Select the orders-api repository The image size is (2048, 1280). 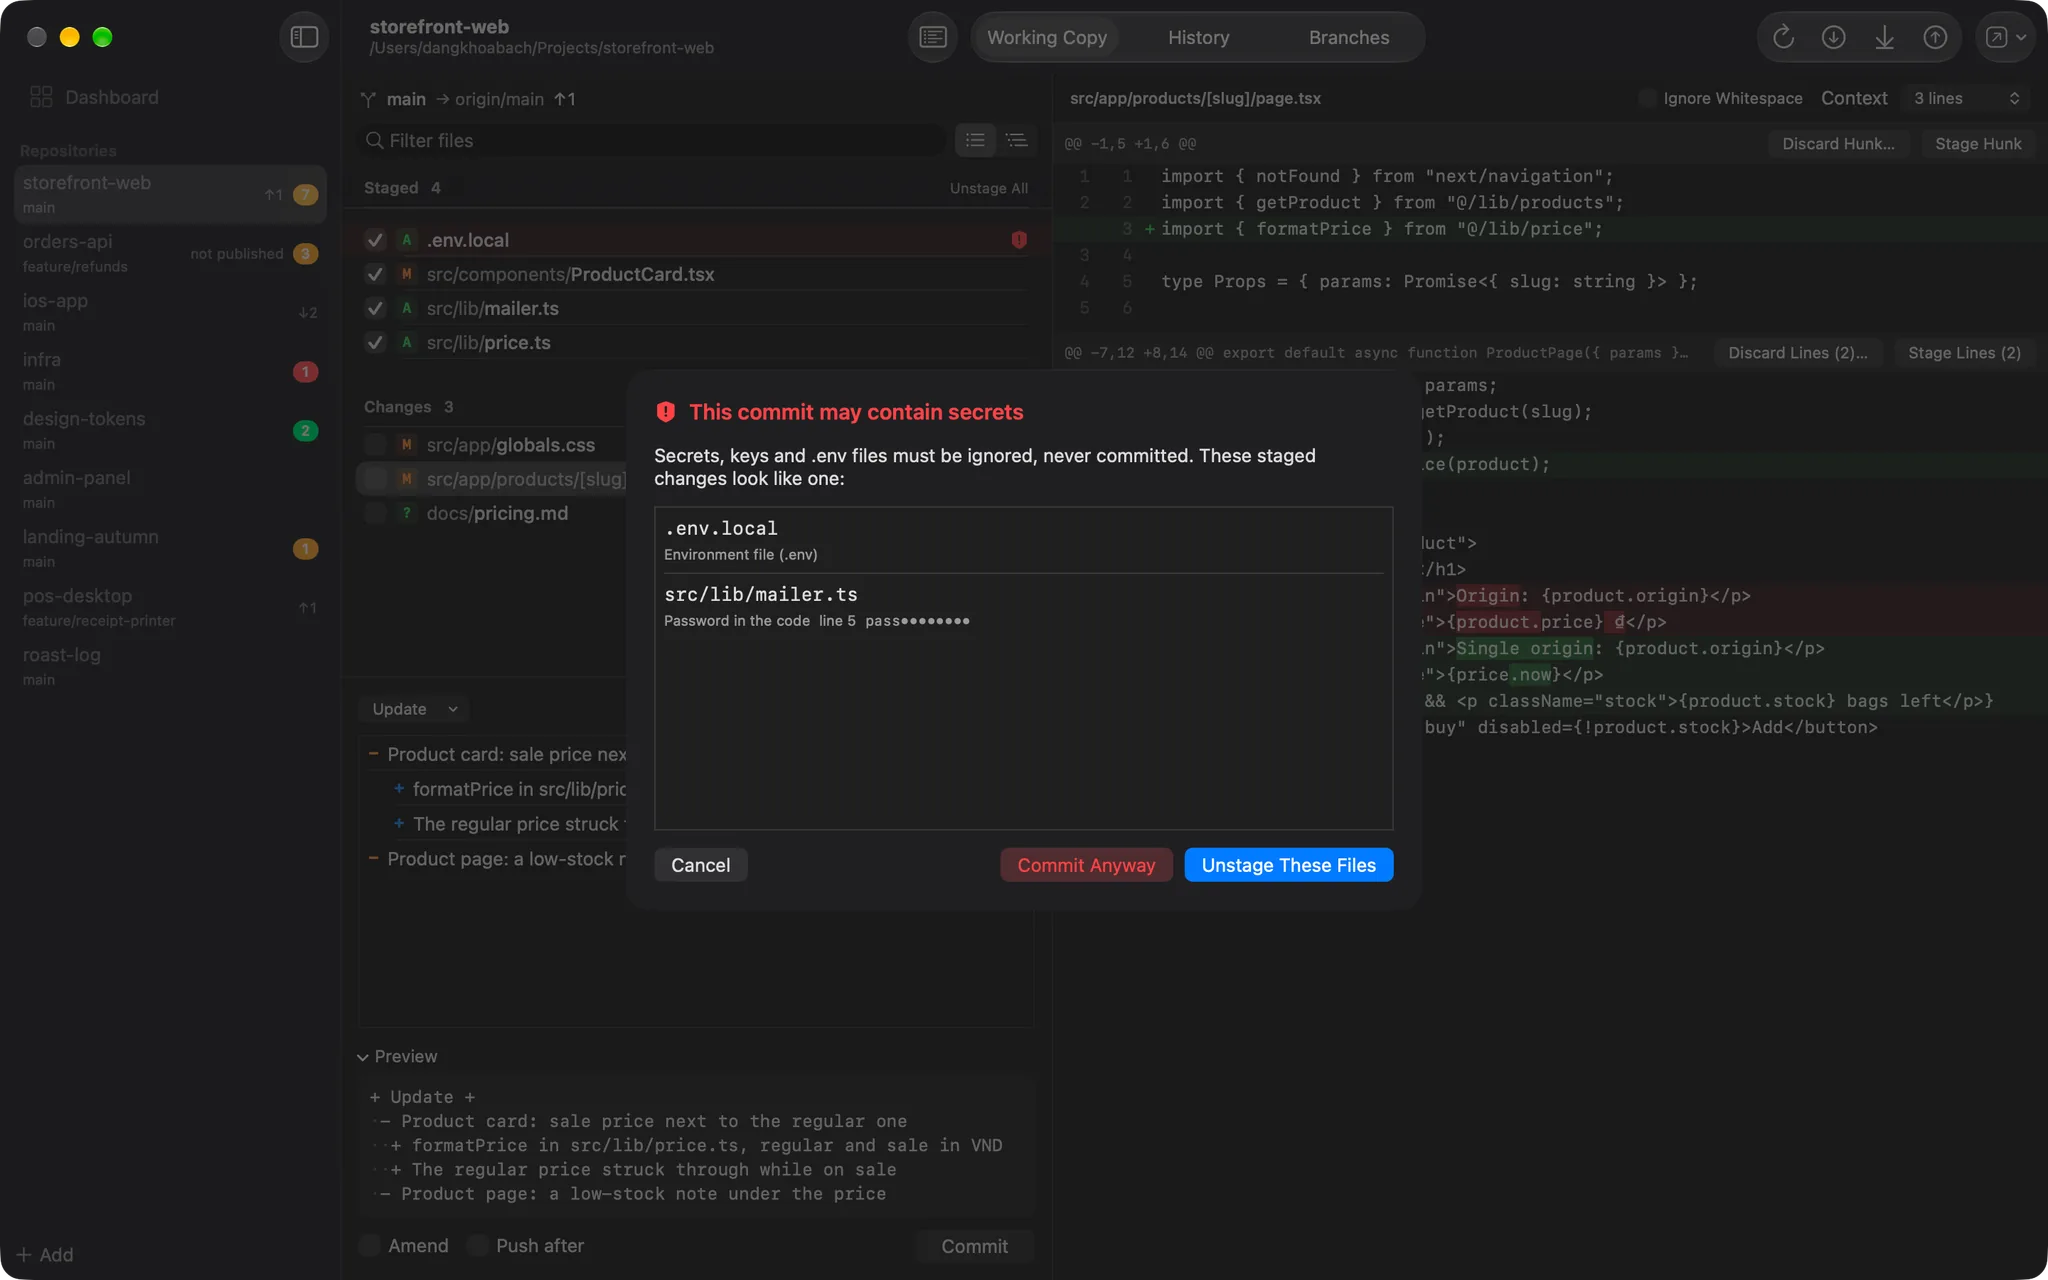click(x=170, y=253)
